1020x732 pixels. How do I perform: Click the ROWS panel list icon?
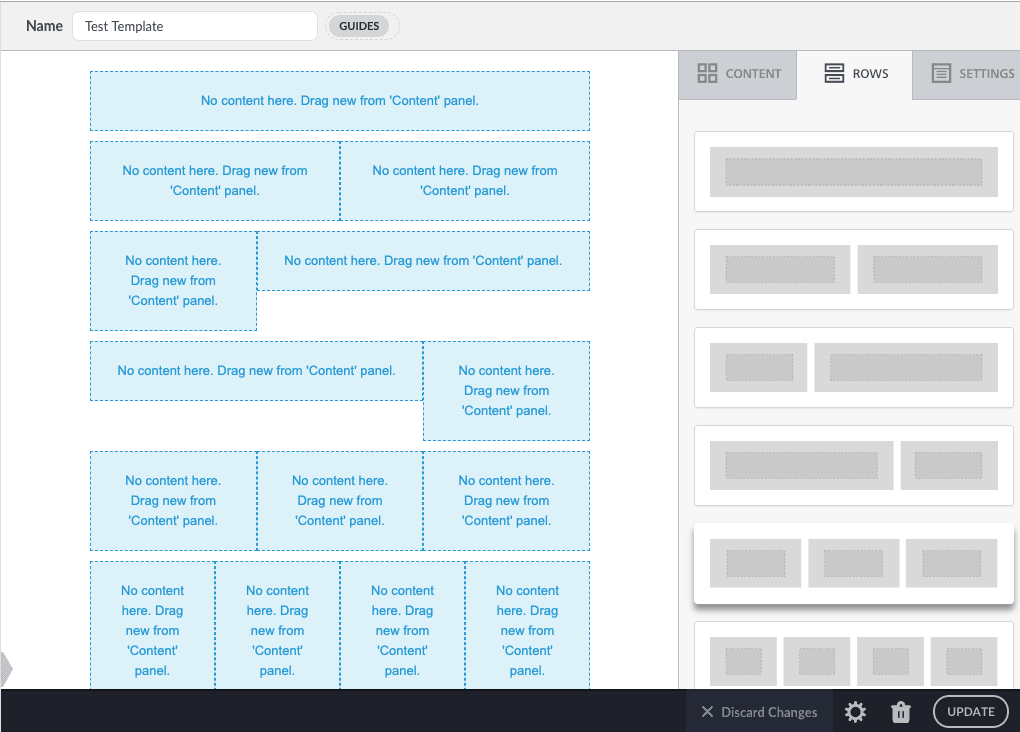click(834, 73)
